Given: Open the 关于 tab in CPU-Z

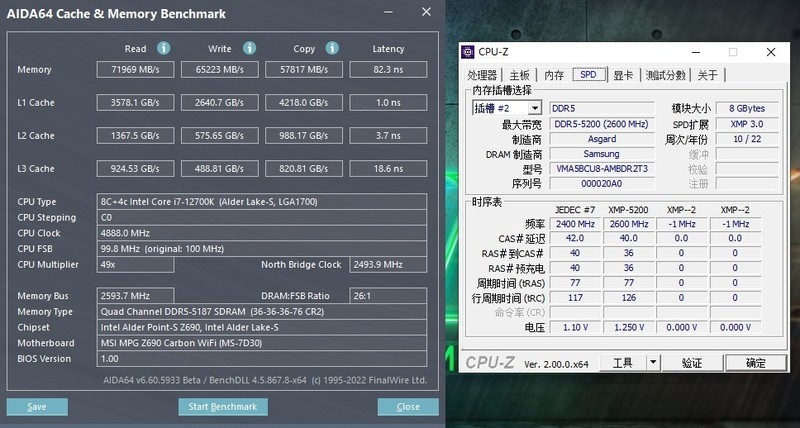Looking at the screenshot, I should pos(707,75).
